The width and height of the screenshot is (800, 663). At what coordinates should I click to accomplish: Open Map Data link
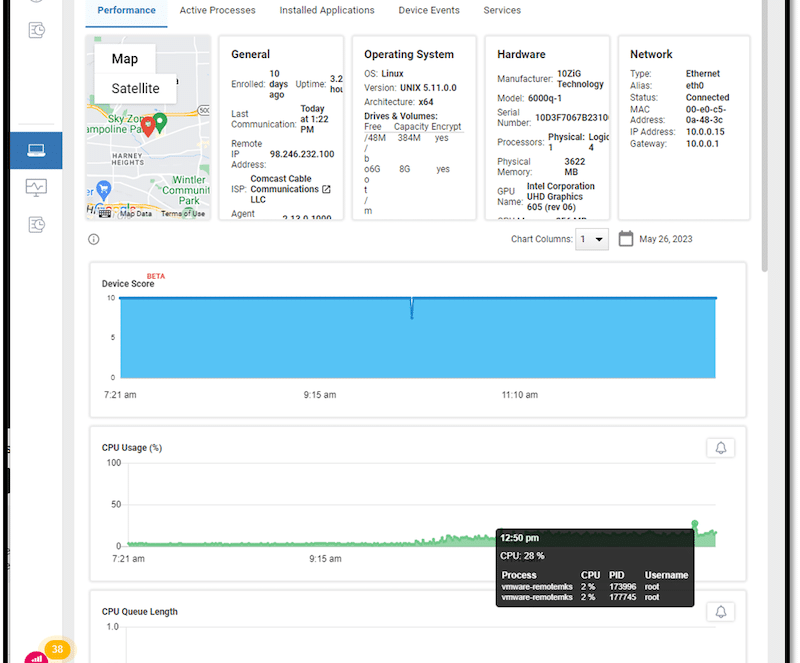point(136,214)
